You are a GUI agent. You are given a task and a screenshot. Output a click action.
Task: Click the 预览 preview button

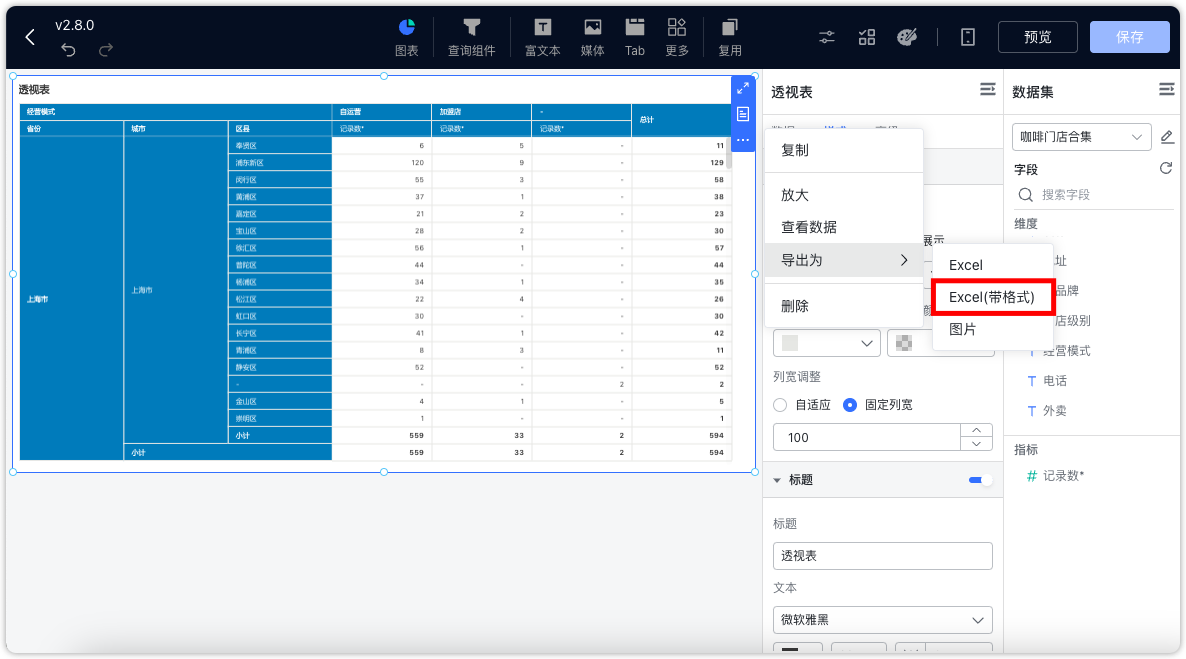1037,36
